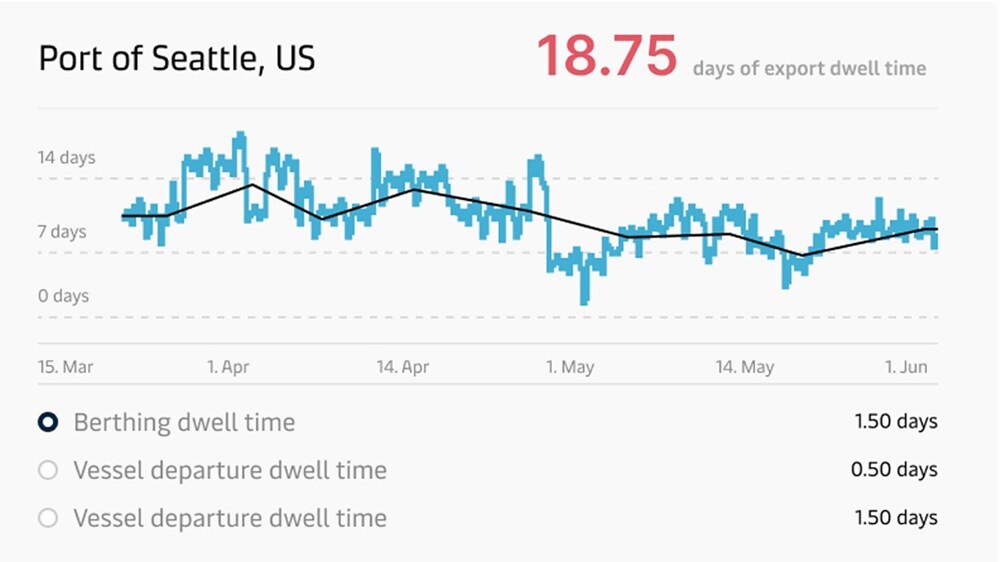Image resolution: width=1000 pixels, height=562 pixels.
Task: Click the Port of Seattle, US title
Action: pos(177,58)
